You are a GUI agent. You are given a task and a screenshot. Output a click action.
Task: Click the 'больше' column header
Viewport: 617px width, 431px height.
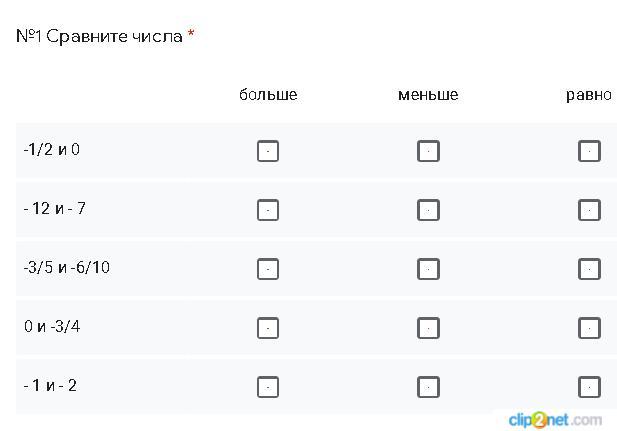click(268, 95)
